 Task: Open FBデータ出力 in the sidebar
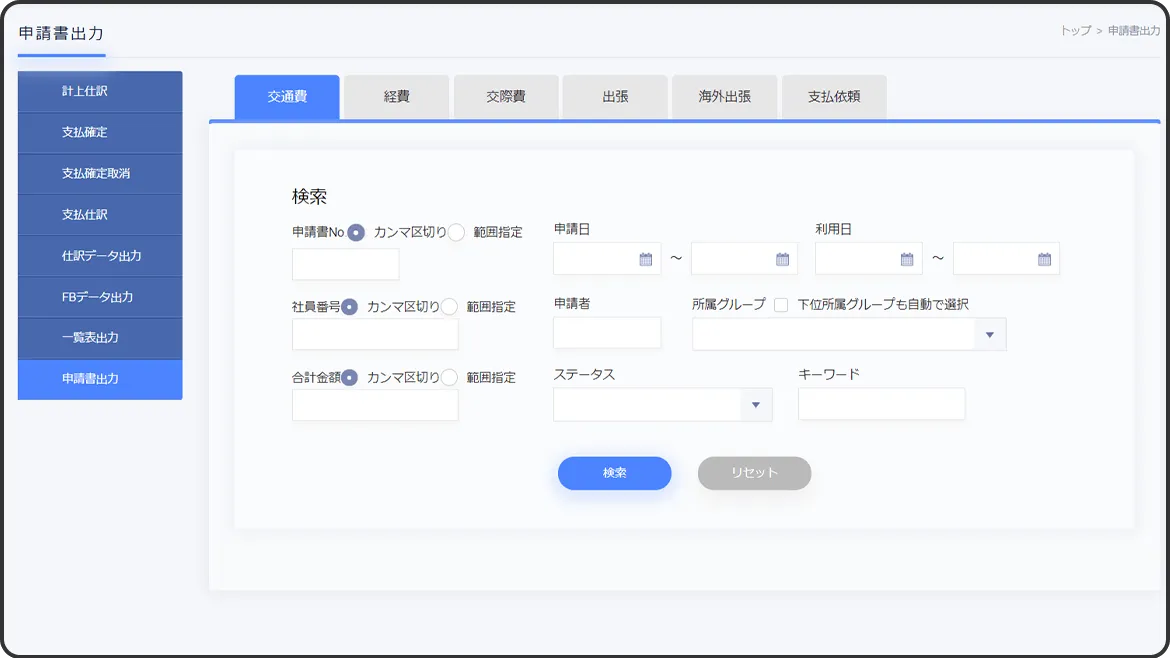pos(100,297)
